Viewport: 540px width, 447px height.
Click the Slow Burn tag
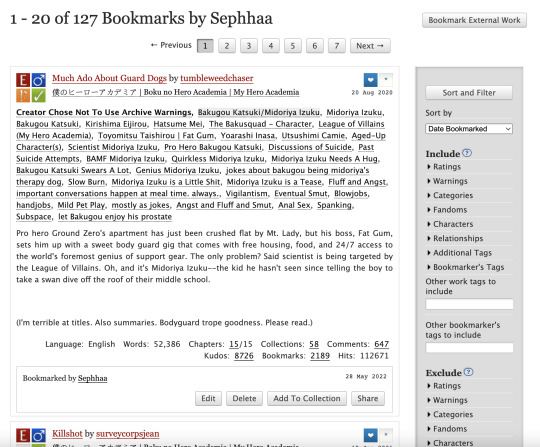pos(86,182)
